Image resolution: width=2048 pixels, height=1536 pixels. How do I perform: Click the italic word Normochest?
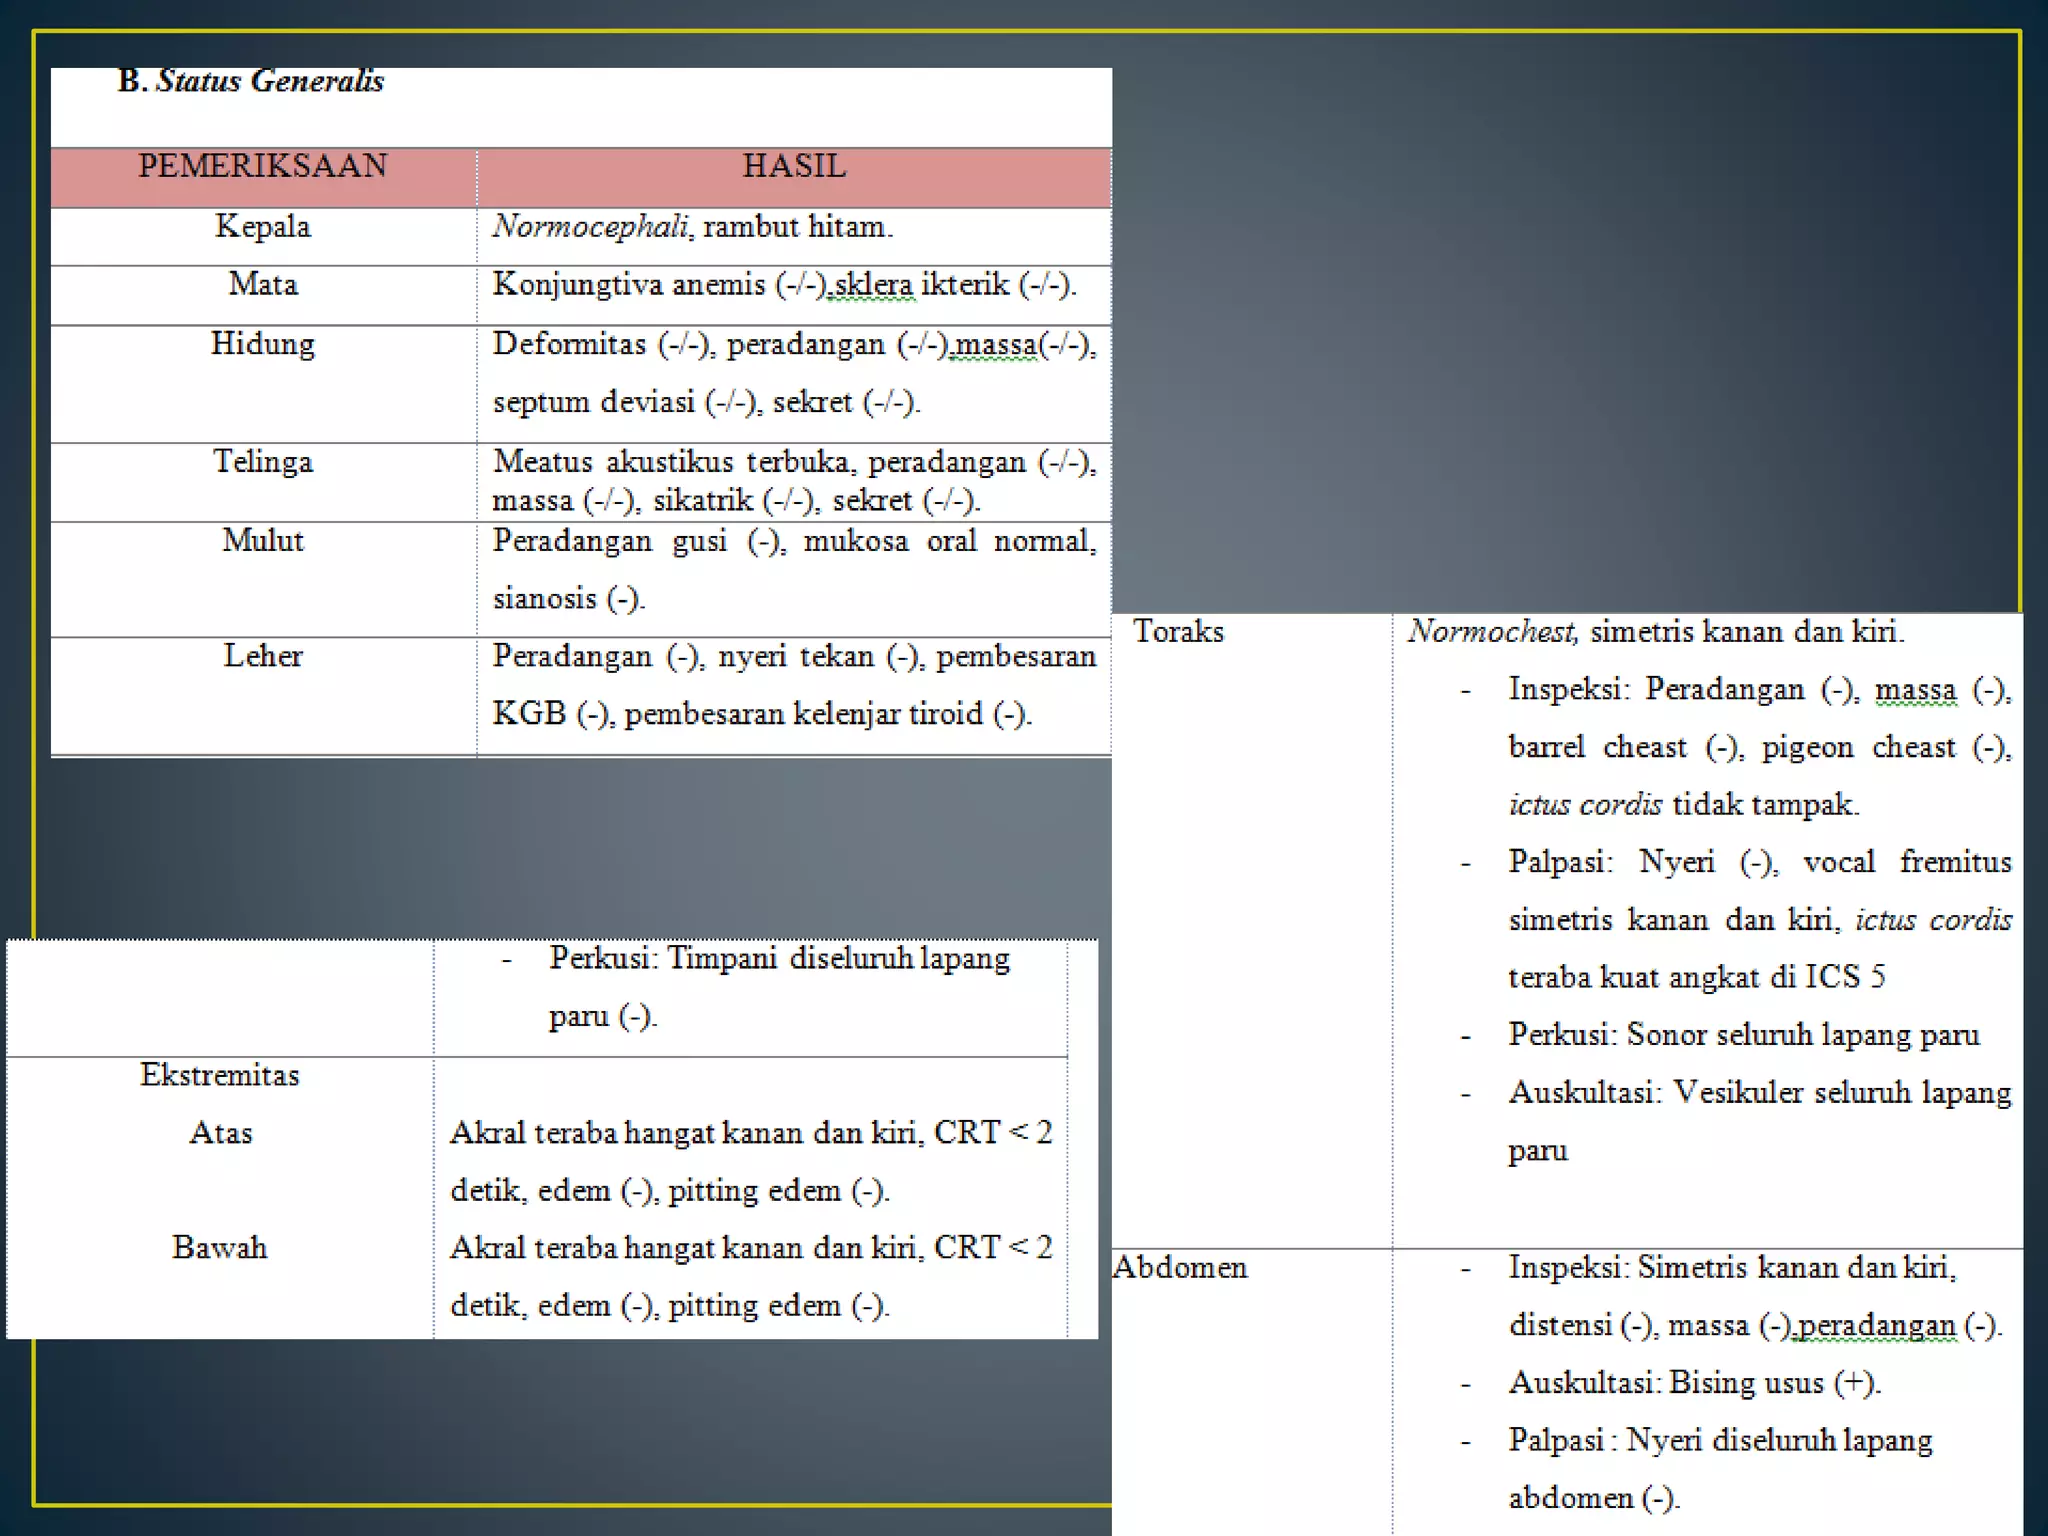click(1492, 632)
